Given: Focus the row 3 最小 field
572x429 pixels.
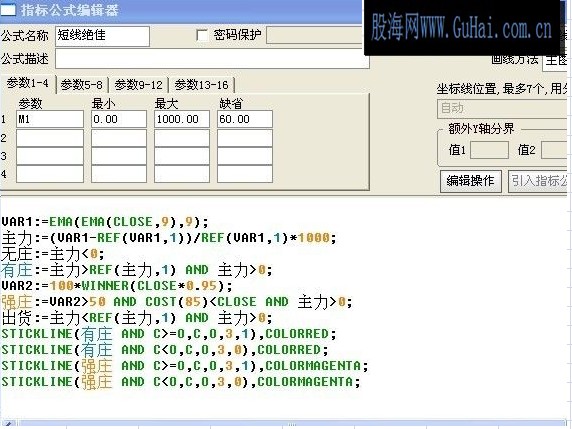Looking at the screenshot, I should coord(119,156).
